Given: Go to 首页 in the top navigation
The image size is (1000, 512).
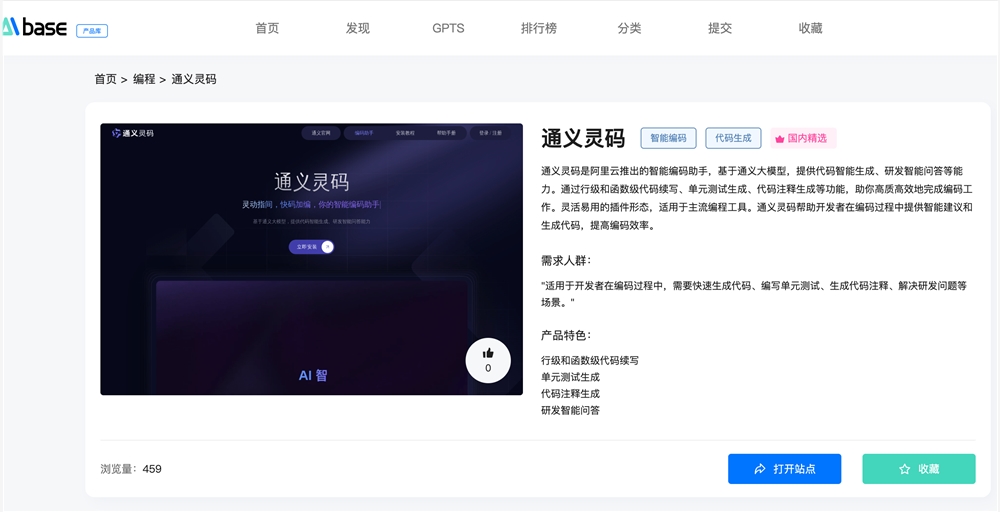Looking at the screenshot, I should (x=267, y=28).
